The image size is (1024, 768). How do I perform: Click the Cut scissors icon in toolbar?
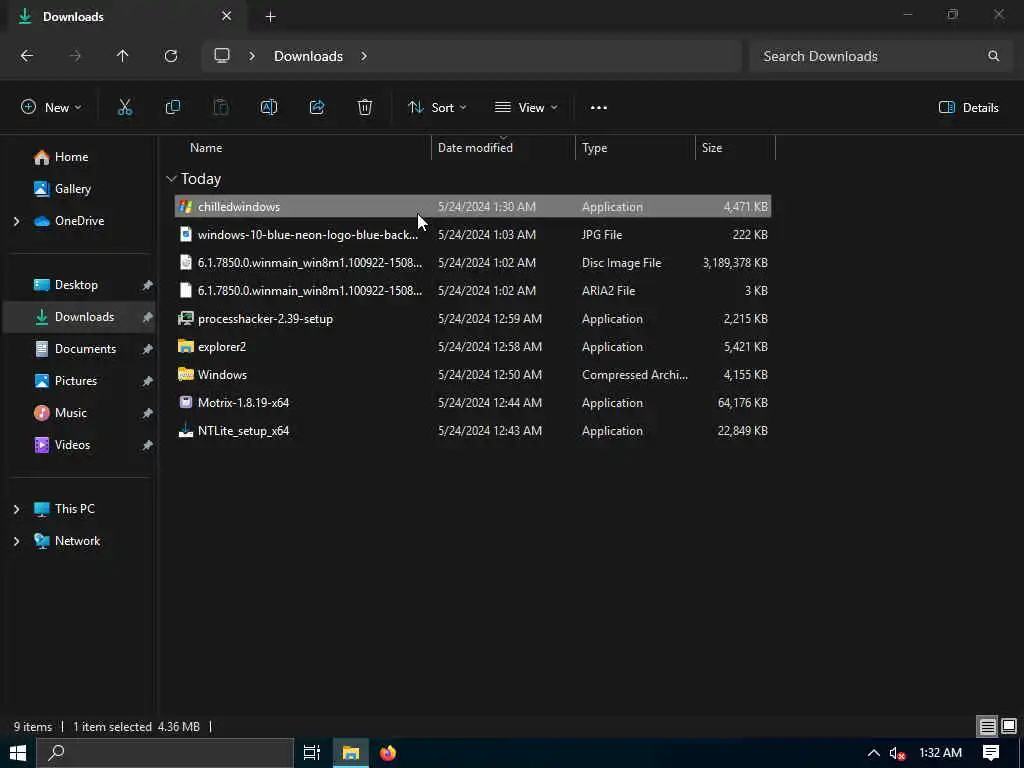coord(125,108)
